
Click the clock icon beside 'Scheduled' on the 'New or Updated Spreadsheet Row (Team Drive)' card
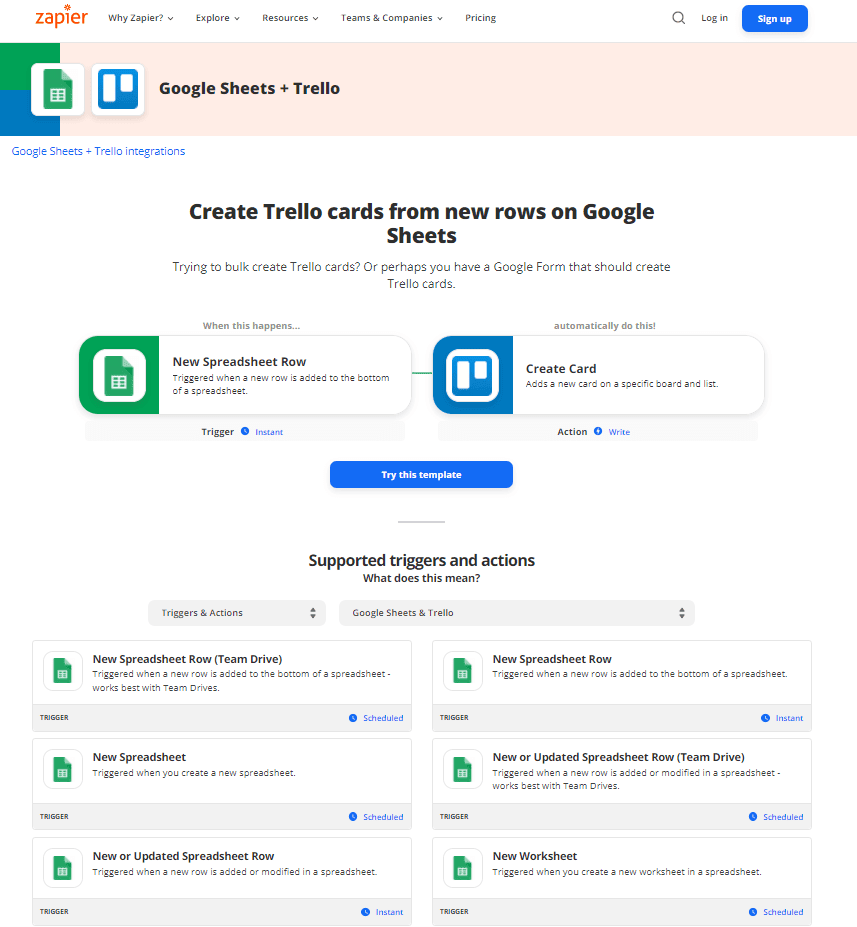coord(753,816)
